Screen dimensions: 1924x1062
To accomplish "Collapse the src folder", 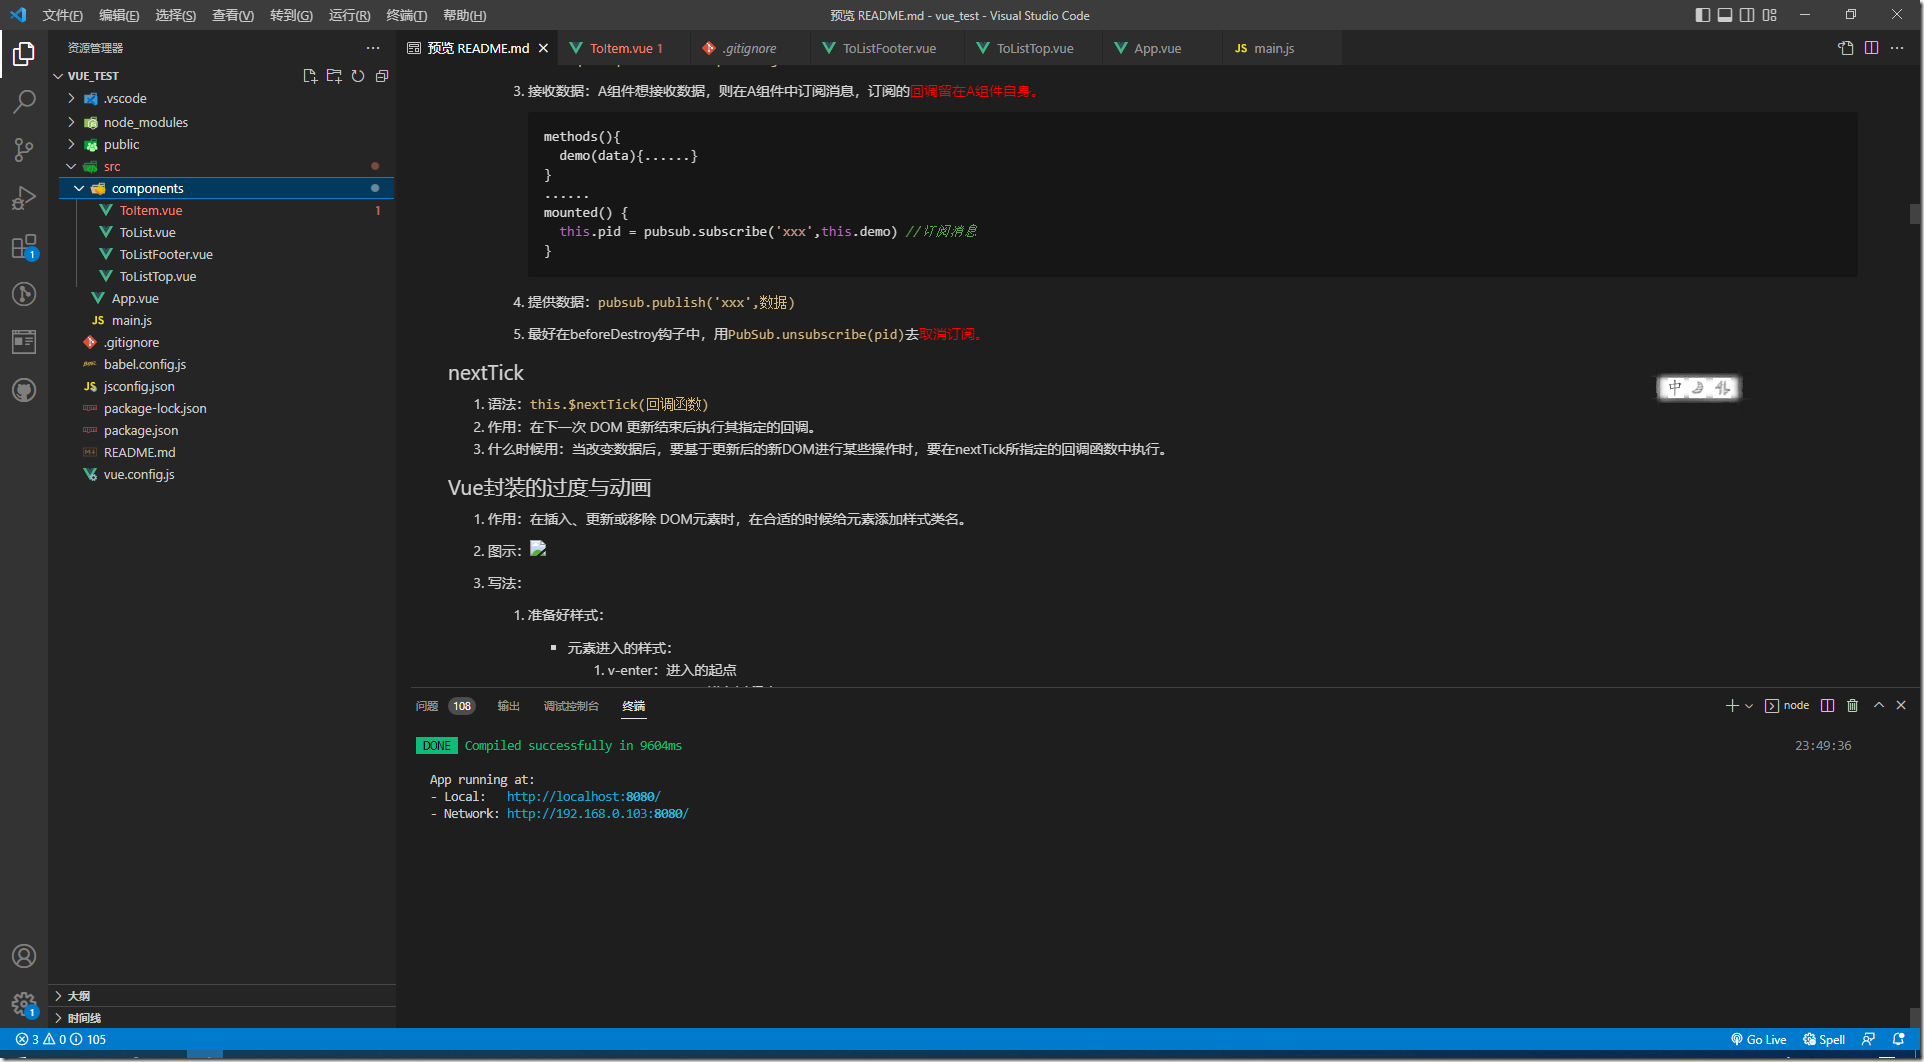I will [x=227, y=166].
